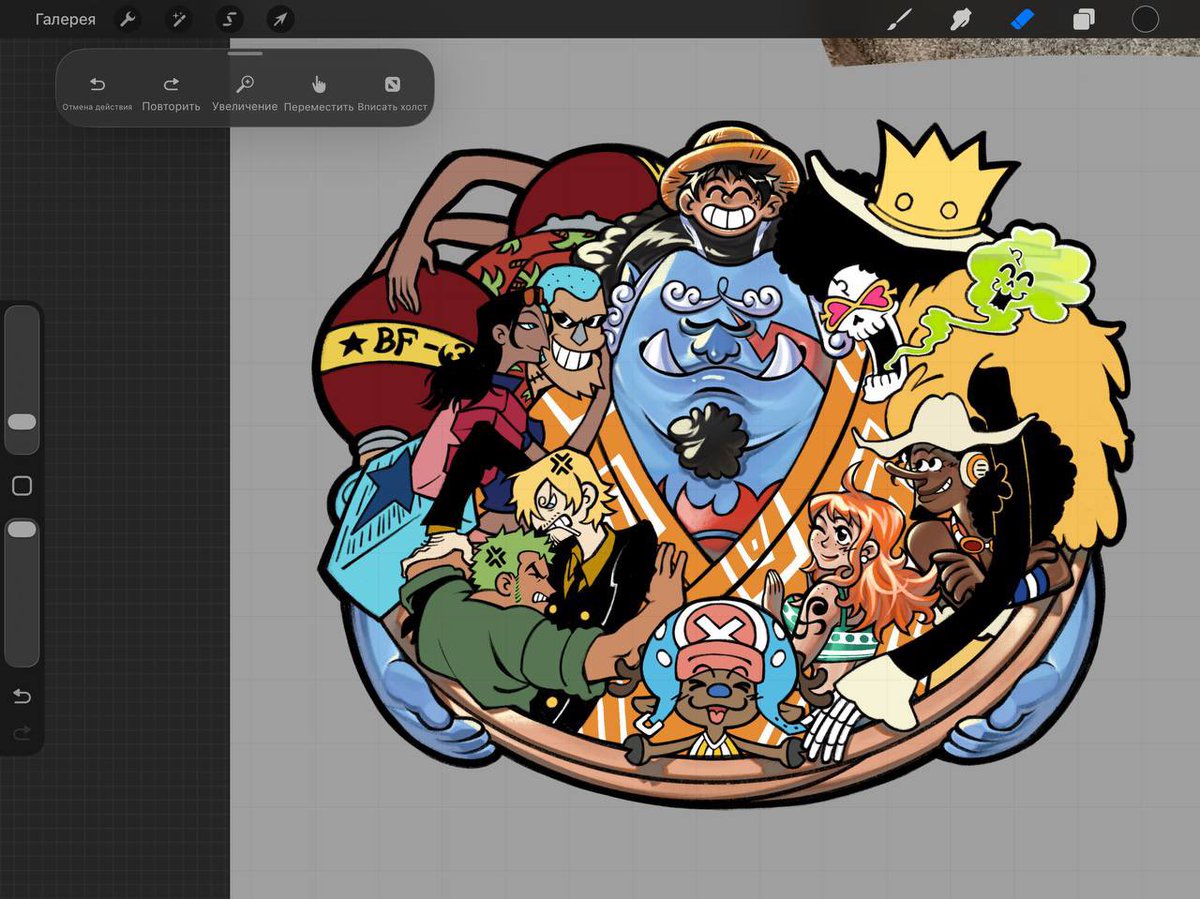Choose Move (Переместить) in QuickMenu

pos(319,93)
